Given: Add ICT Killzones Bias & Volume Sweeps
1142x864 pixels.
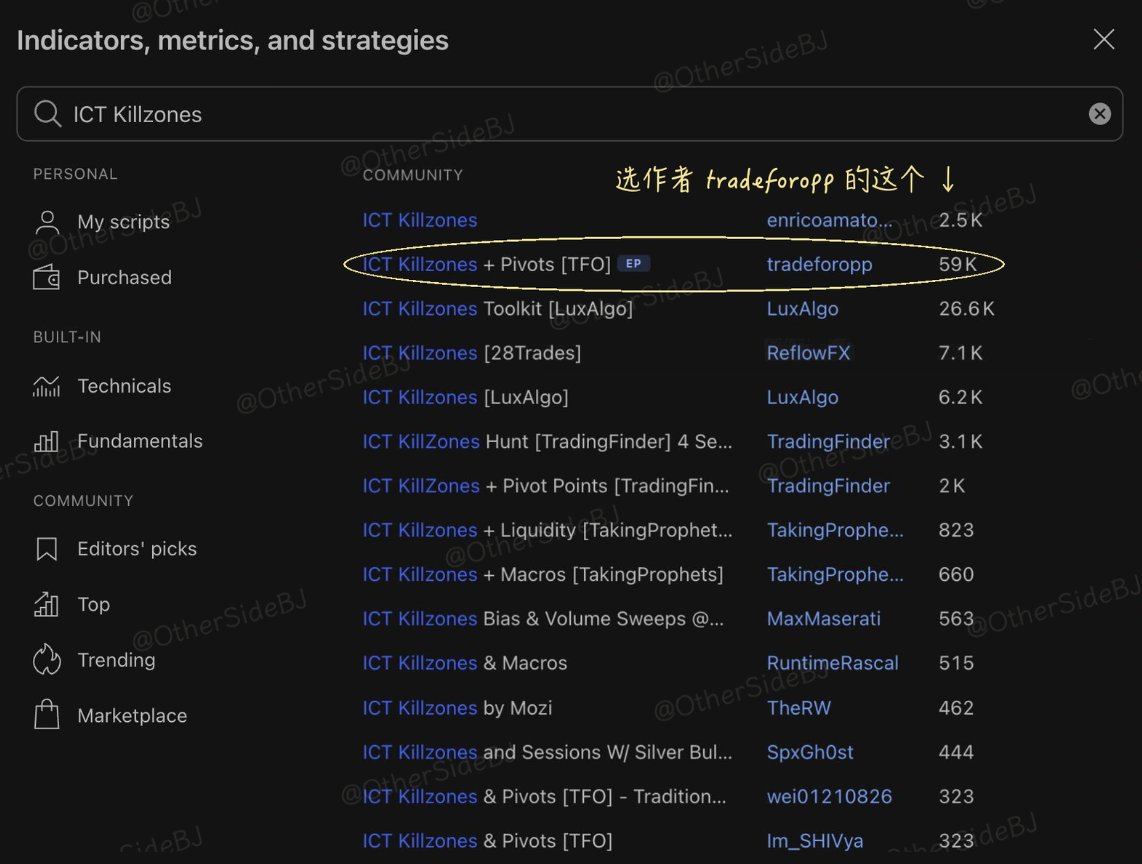Looking at the screenshot, I should point(543,619).
